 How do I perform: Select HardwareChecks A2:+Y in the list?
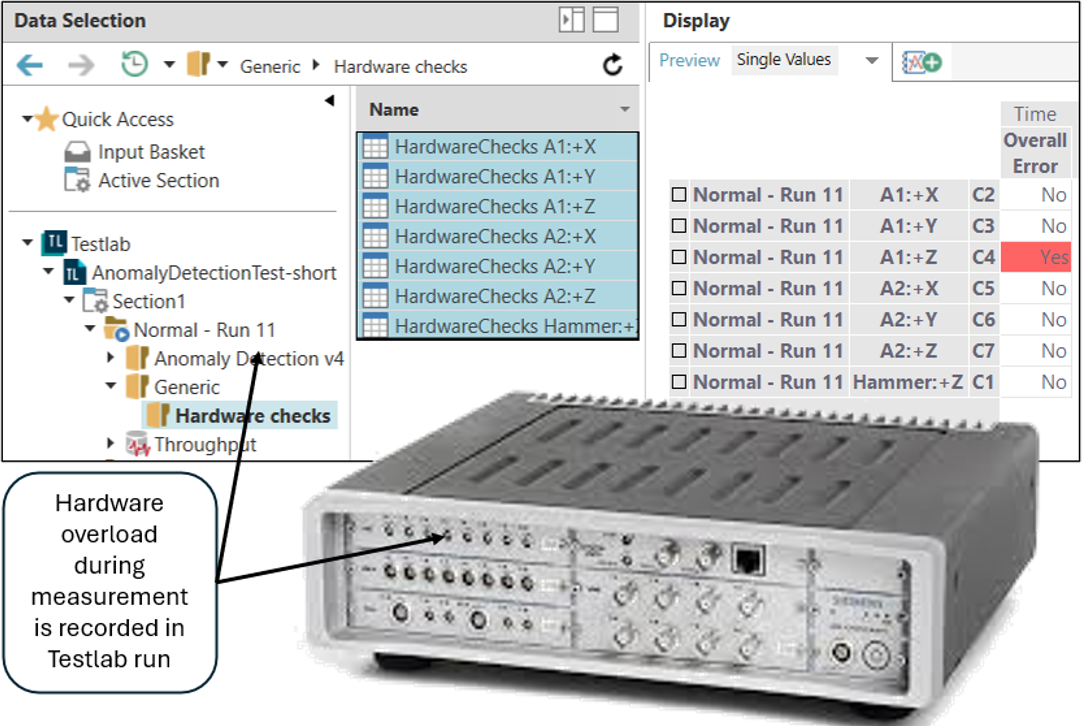click(495, 266)
